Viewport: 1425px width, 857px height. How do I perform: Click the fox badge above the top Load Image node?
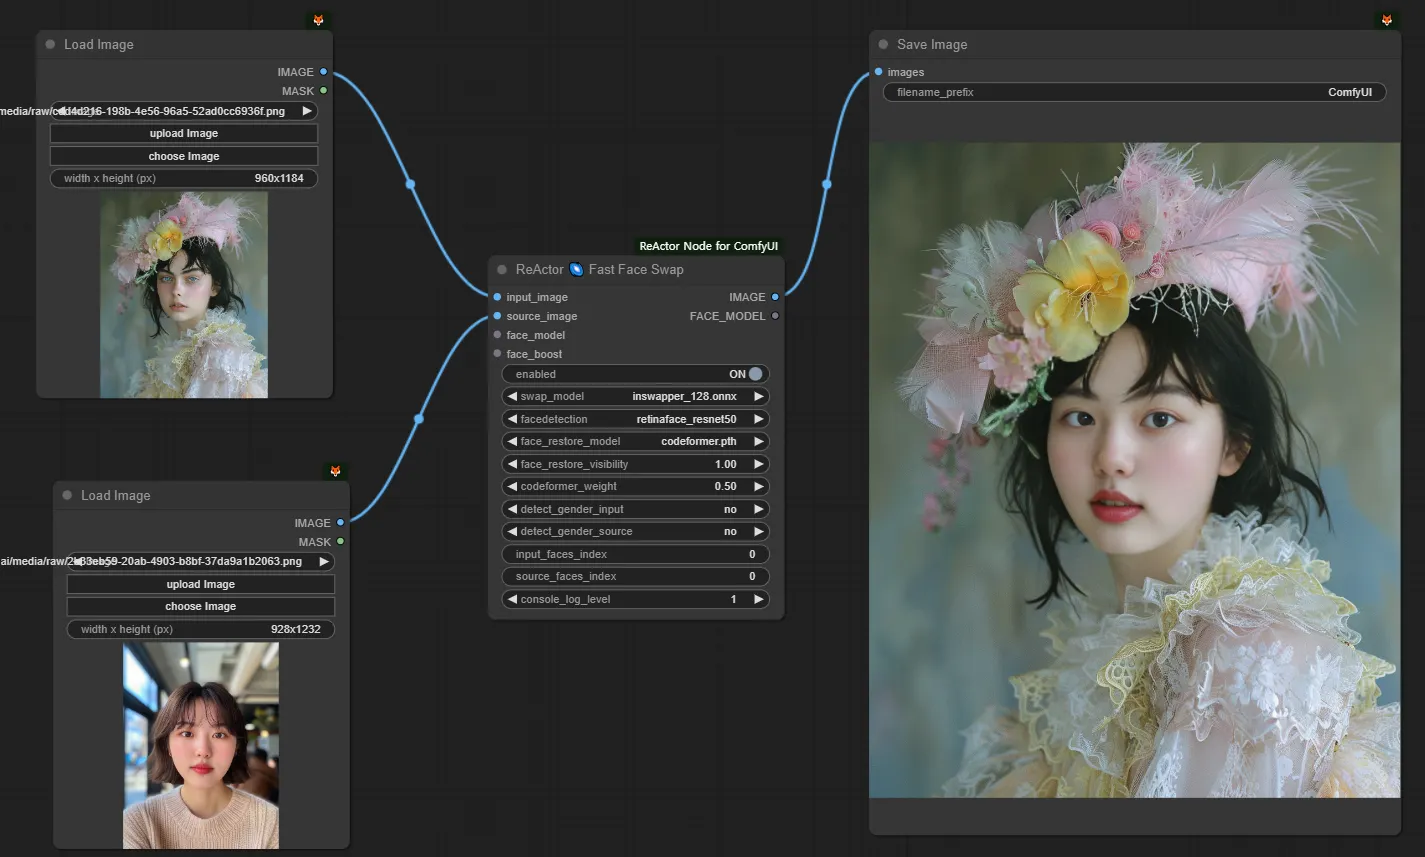[318, 20]
